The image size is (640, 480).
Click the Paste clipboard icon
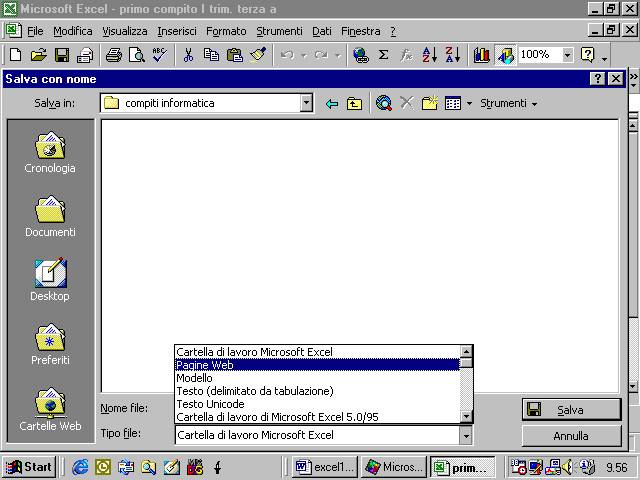(235, 55)
